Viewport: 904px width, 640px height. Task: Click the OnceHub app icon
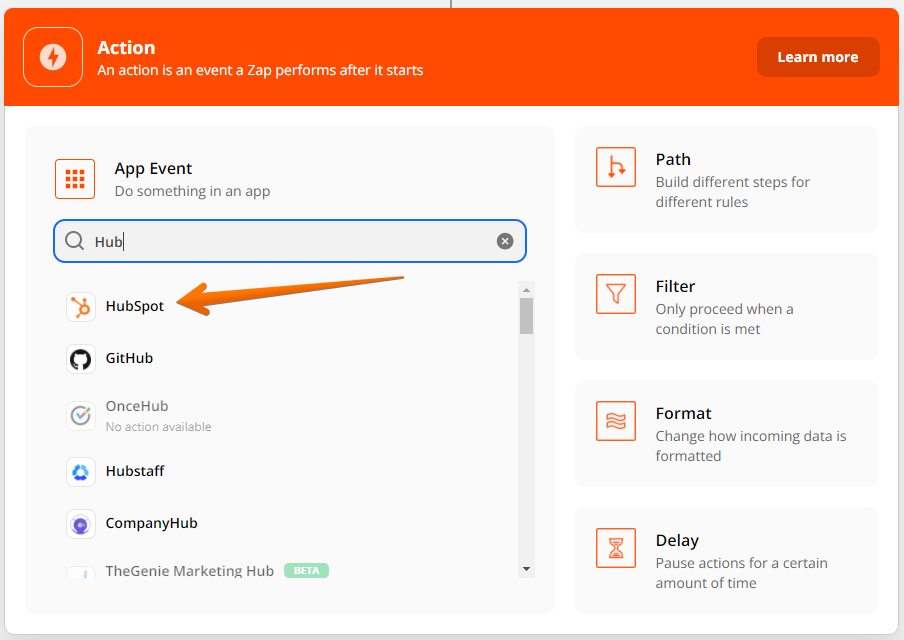click(81, 415)
